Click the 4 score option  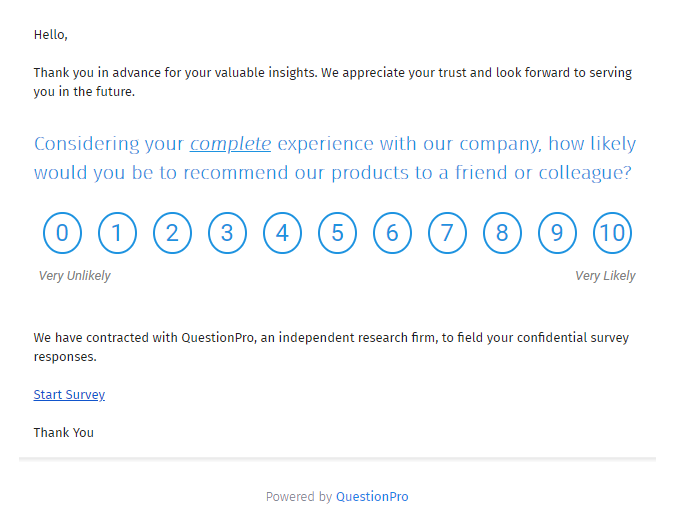pyautogui.click(x=282, y=234)
